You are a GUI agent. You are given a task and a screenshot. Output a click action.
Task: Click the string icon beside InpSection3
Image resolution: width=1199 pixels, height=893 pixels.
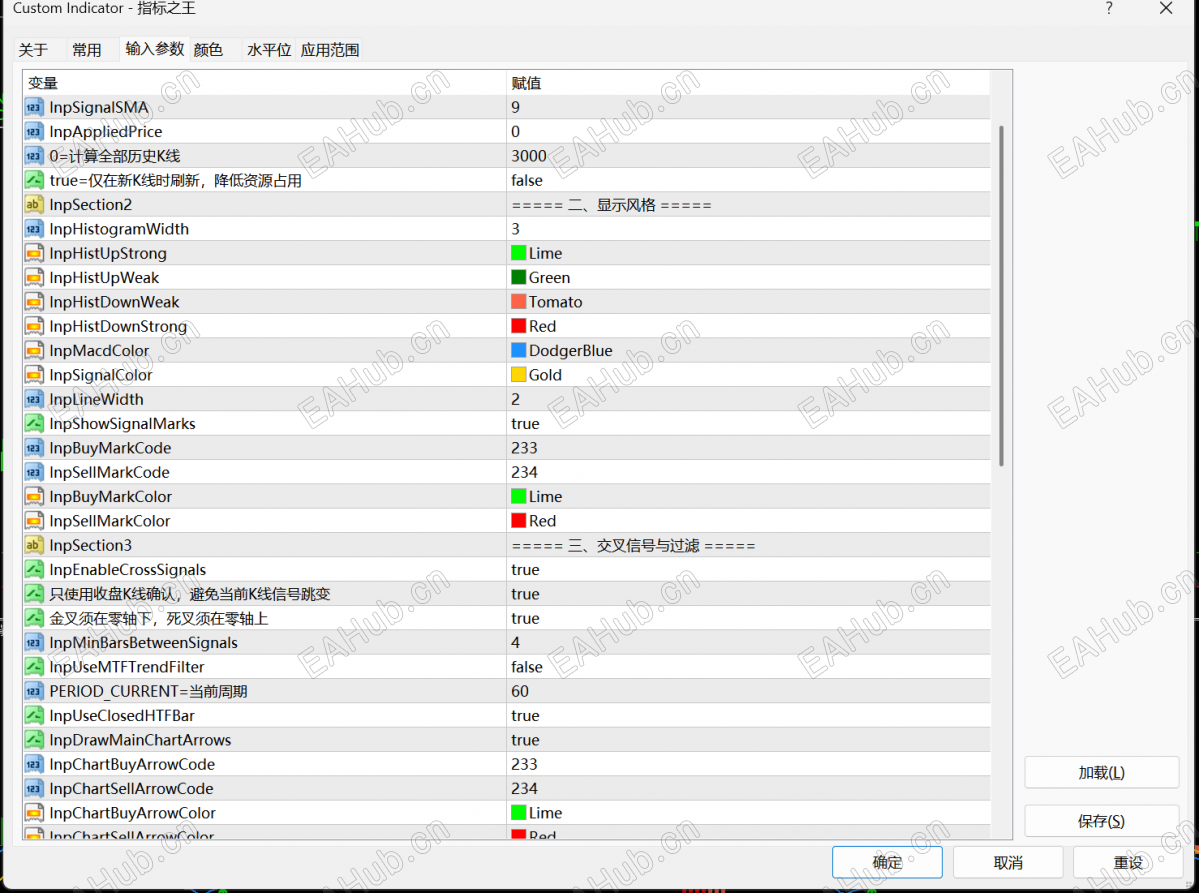click(x=34, y=545)
